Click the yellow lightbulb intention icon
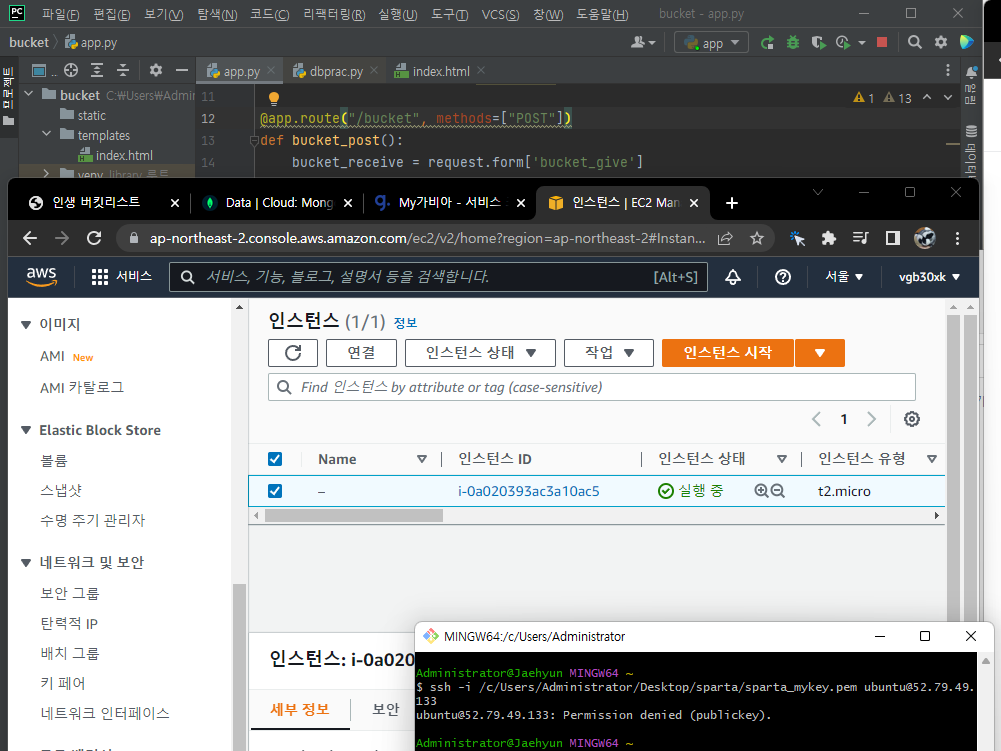 [x=274, y=98]
